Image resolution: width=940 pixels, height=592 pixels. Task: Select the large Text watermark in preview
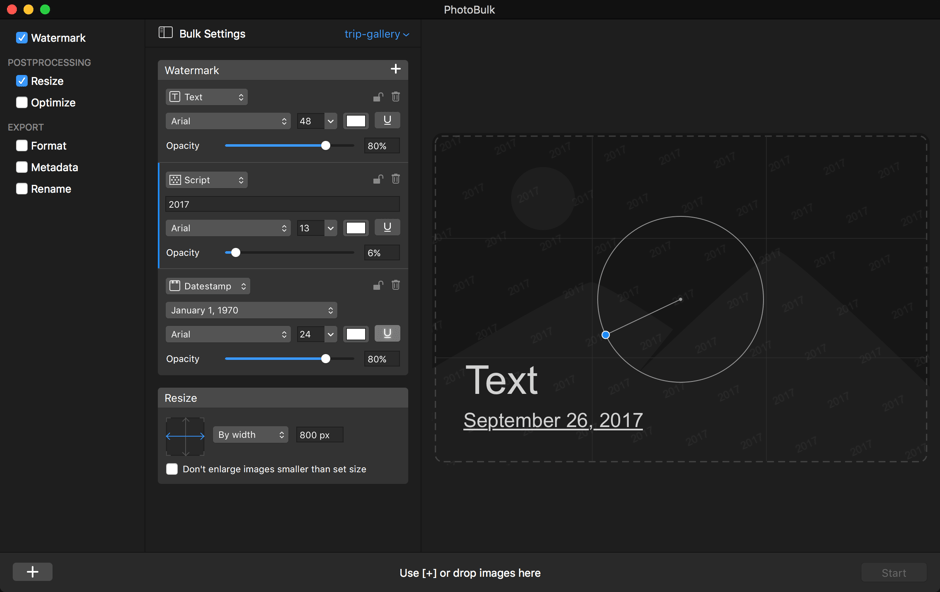502,380
